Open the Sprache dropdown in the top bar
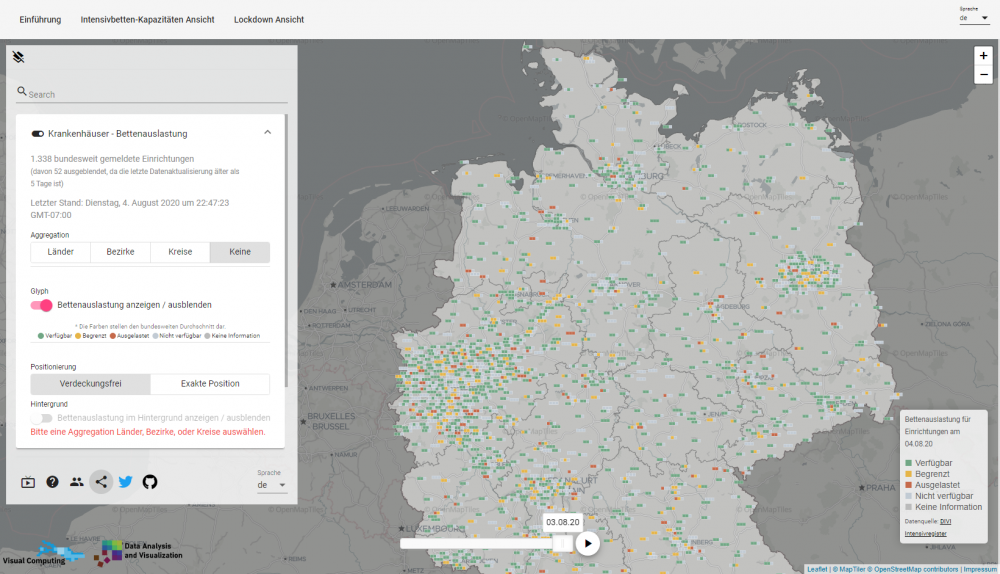The image size is (1000, 574). point(974,18)
